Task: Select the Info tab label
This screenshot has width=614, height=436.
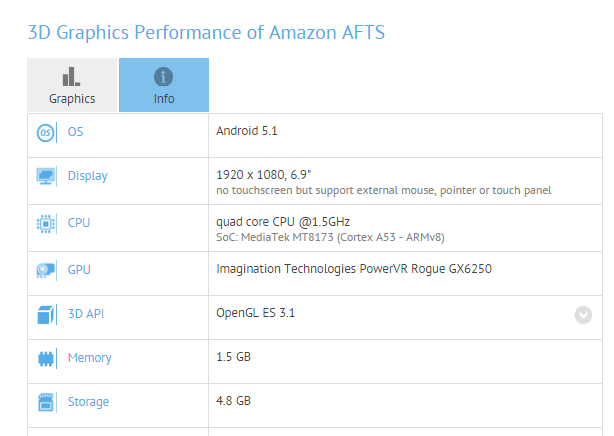Action: pos(164,99)
